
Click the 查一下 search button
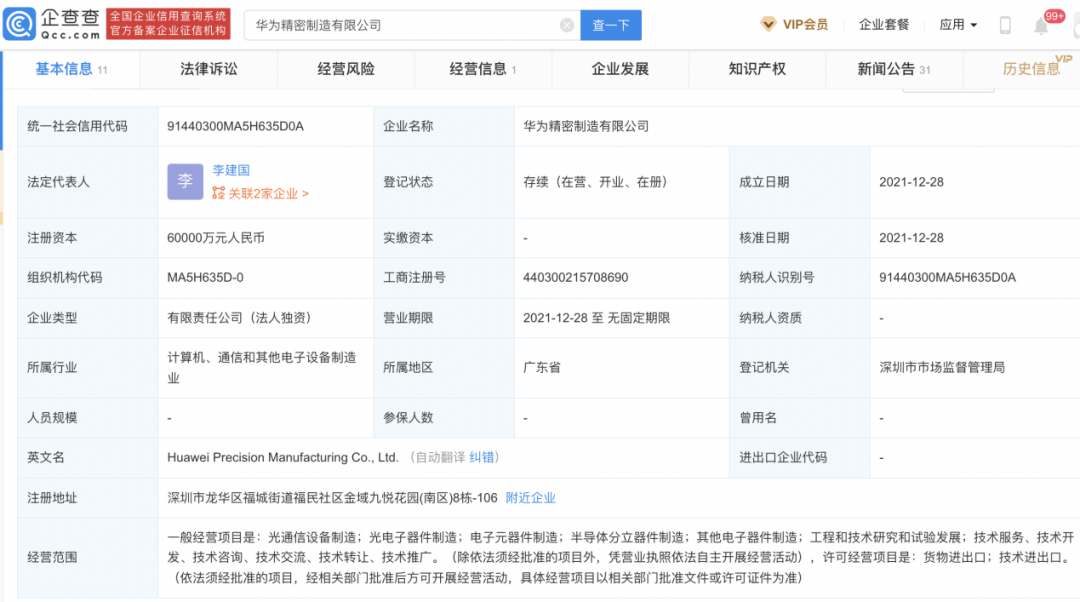point(611,25)
